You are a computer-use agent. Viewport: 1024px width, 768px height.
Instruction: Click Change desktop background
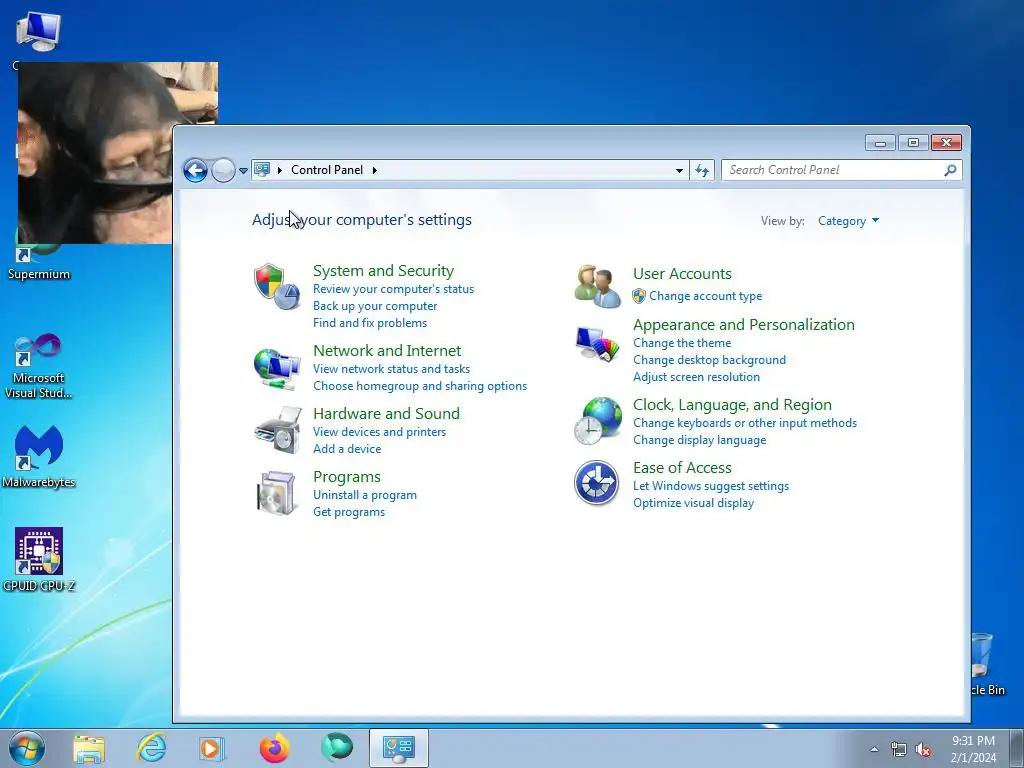709,360
